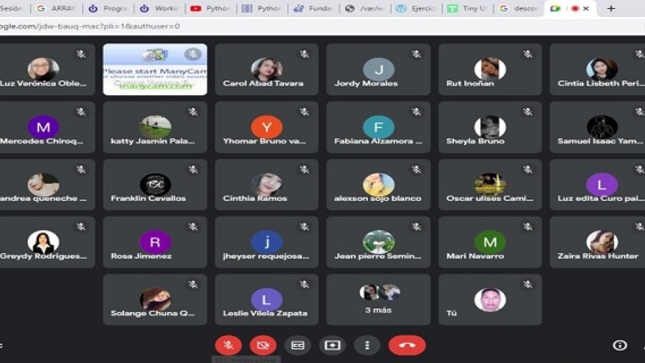Click the browser address bar URL
This screenshot has width=645, height=363.
pos(90,26)
